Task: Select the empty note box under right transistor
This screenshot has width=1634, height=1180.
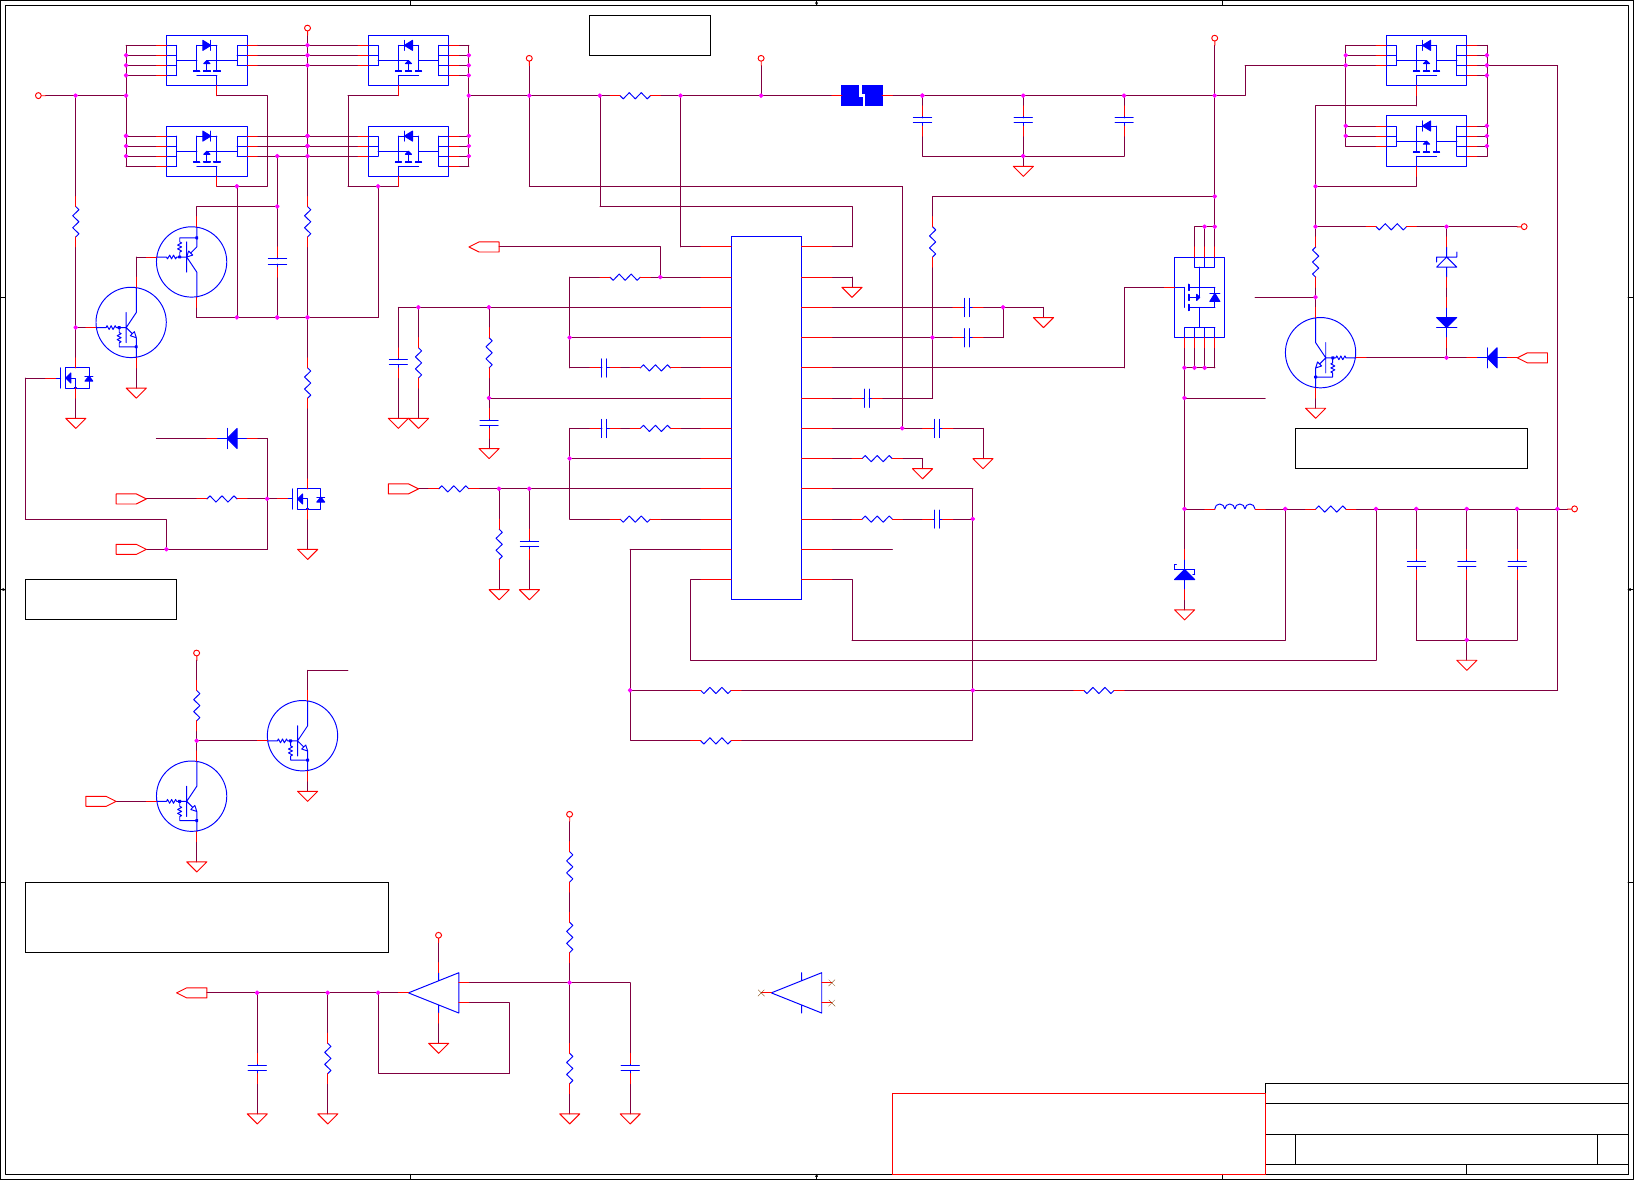Action: [1411, 448]
